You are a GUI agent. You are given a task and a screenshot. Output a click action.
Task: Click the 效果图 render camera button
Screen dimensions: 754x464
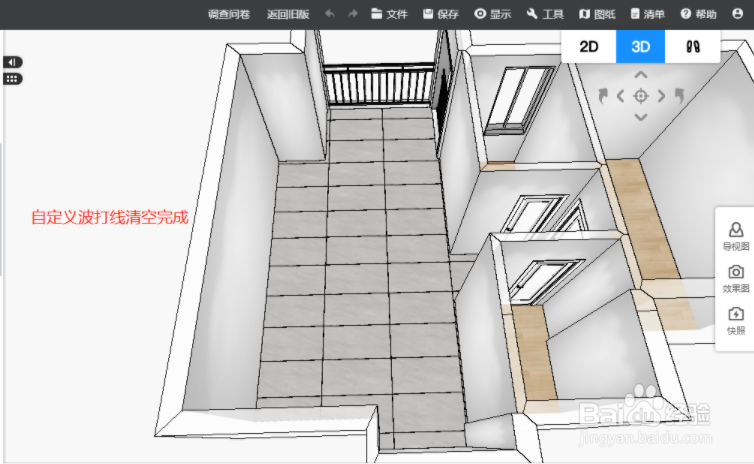[x=736, y=278]
